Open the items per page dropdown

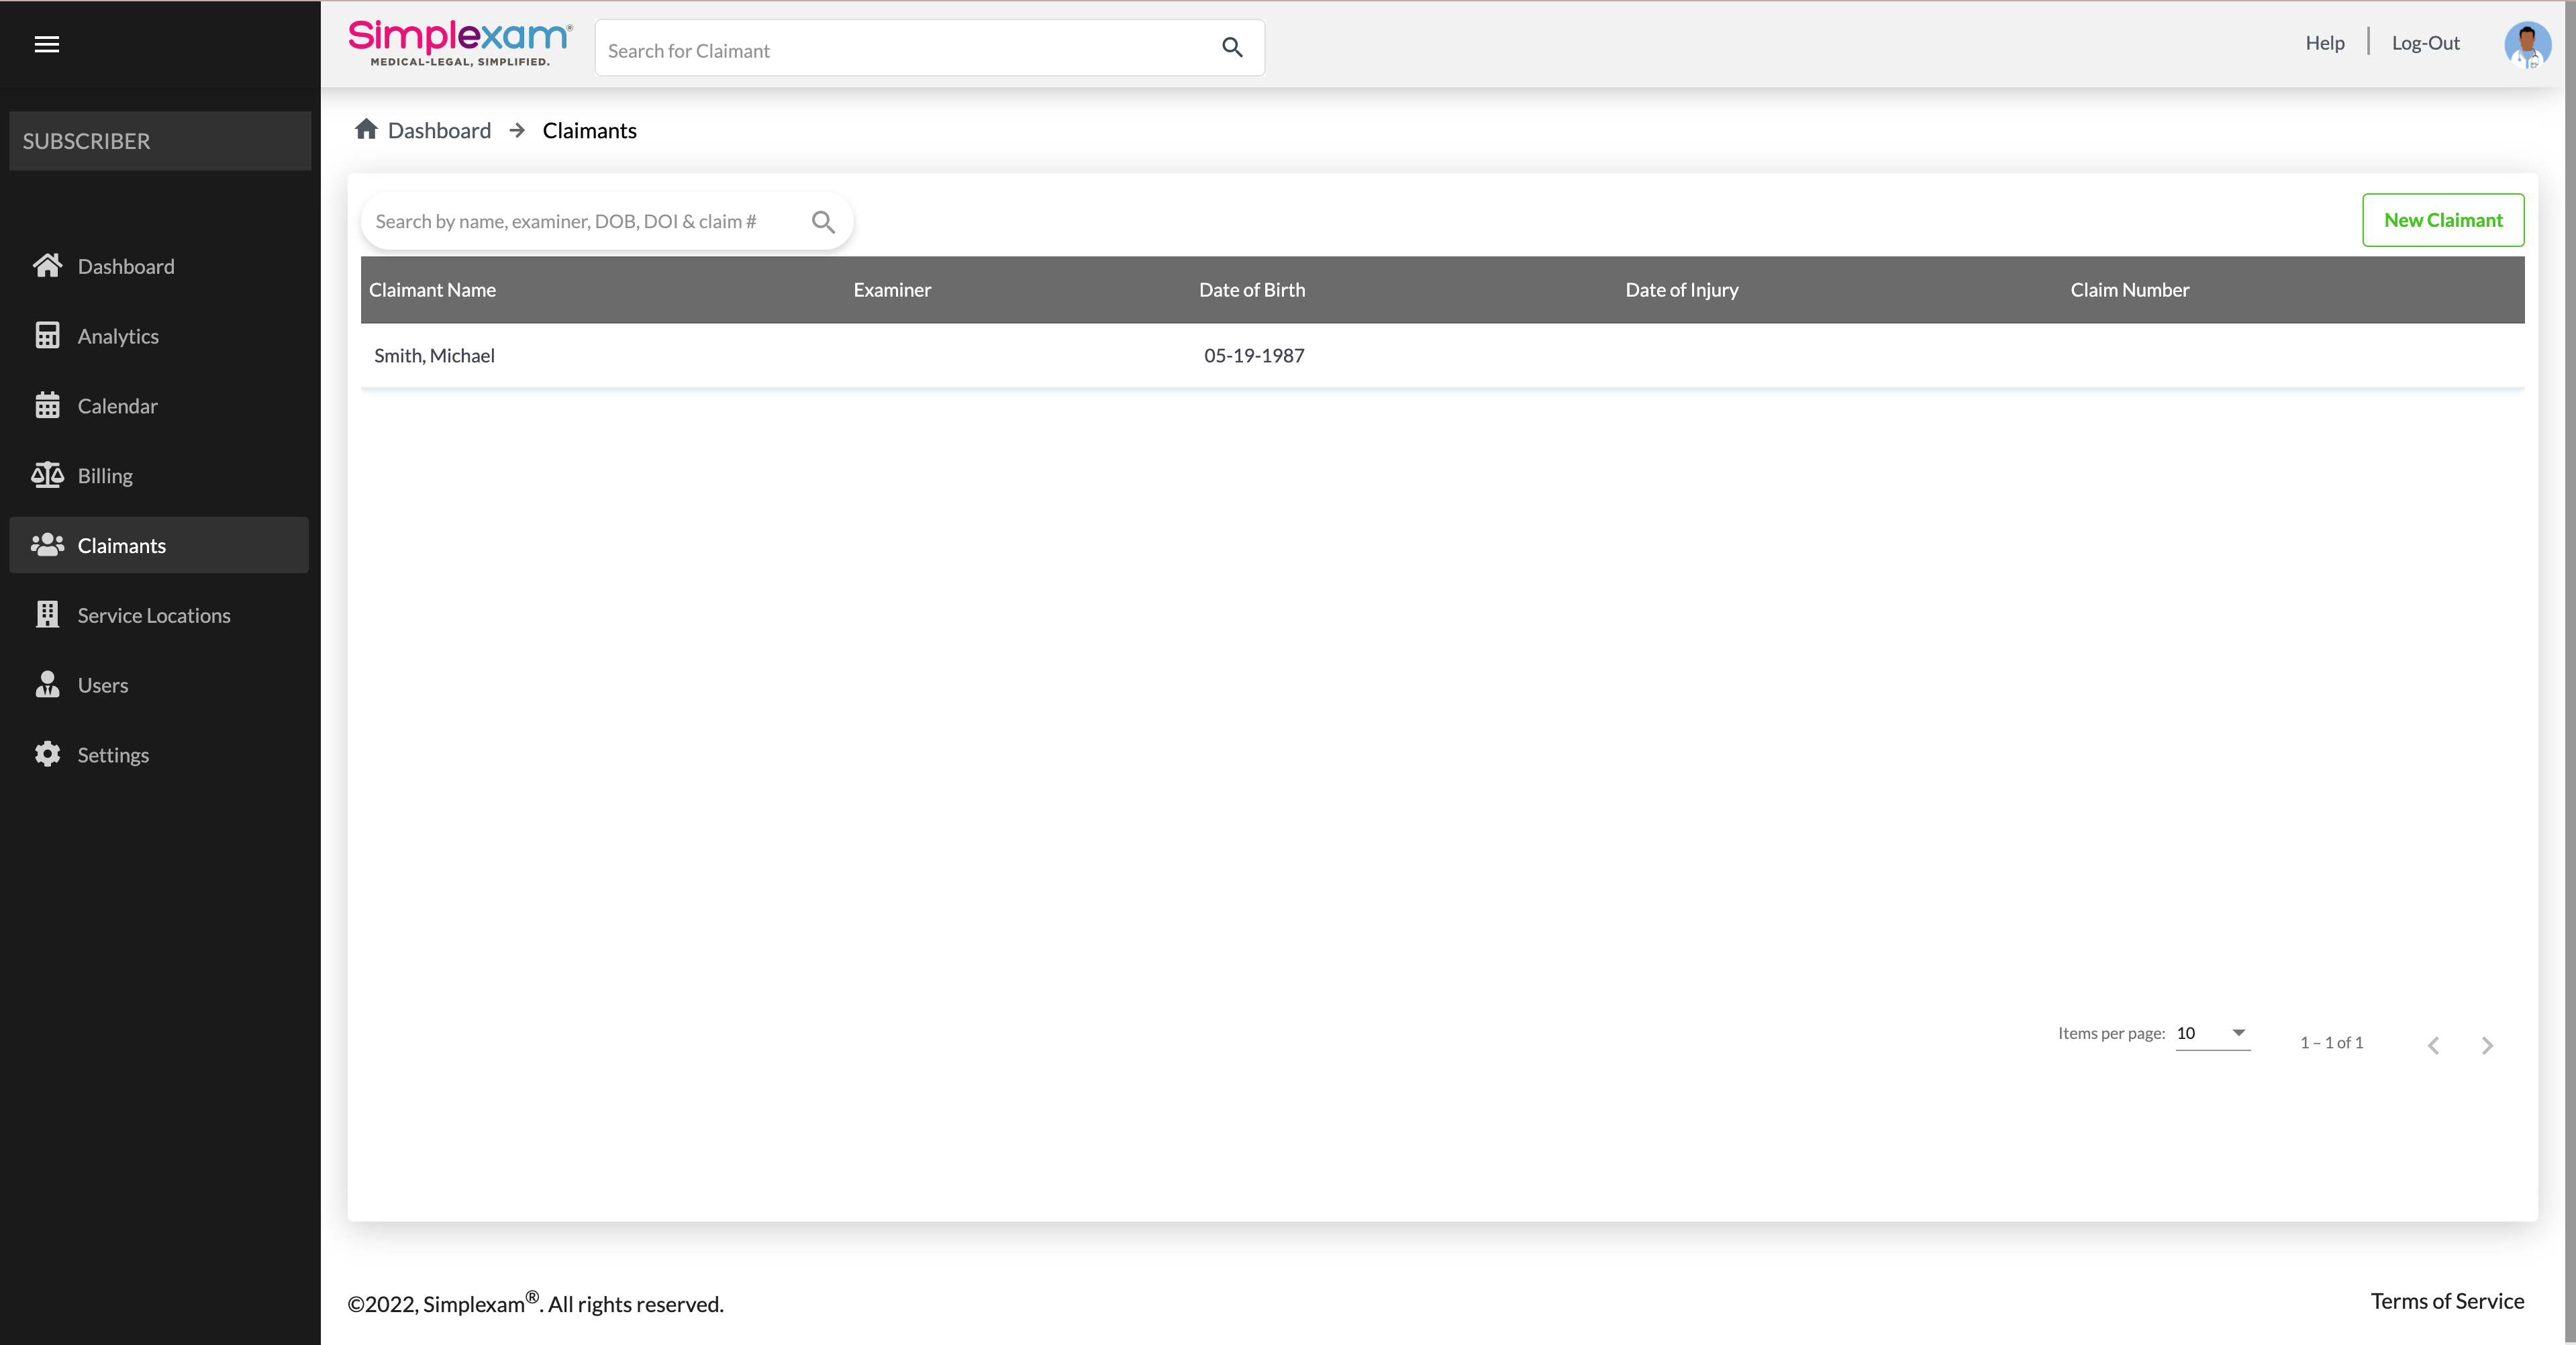(x=2212, y=1033)
